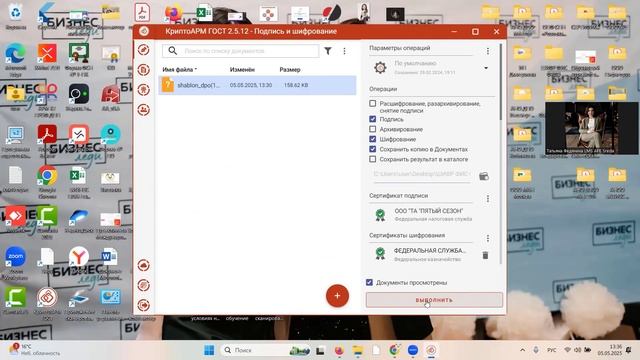Screen dimensions: 640x360
Task: Uncheck the Шифрование operation
Action: pos(372,139)
